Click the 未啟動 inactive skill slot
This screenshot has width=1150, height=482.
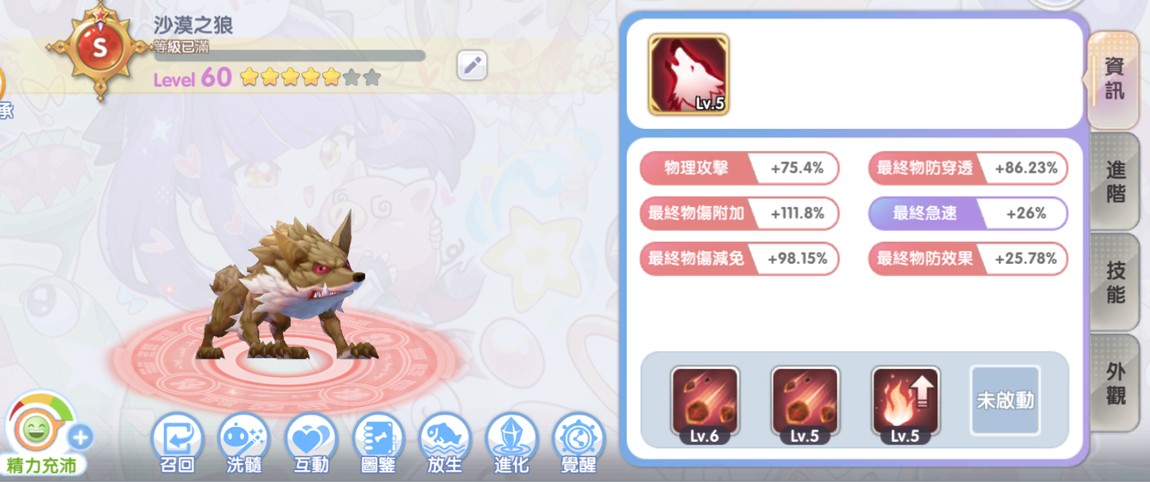(x=1006, y=401)
